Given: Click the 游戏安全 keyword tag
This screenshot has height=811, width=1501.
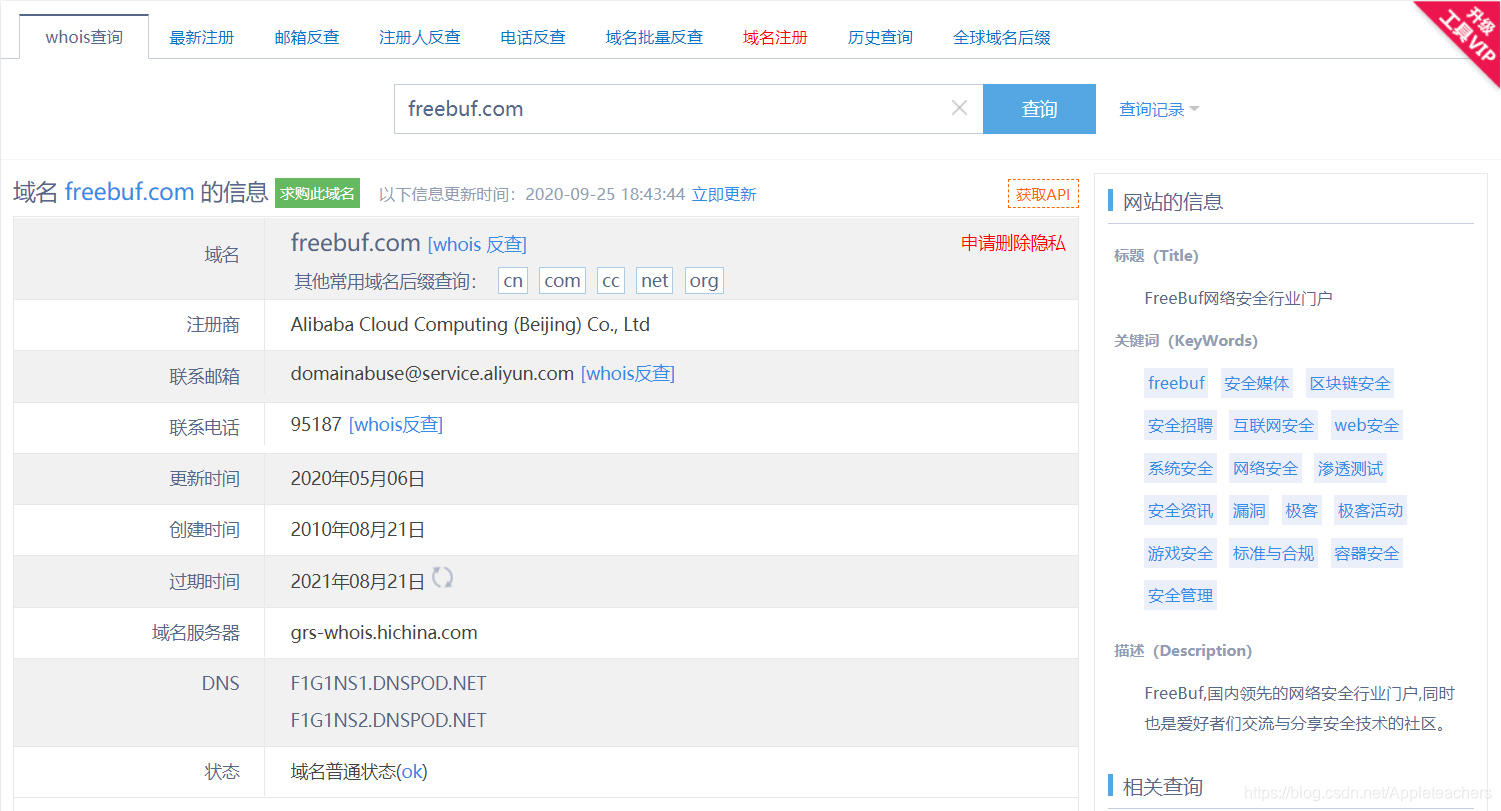Looking at the screenshot, I should coord(1180,553).
